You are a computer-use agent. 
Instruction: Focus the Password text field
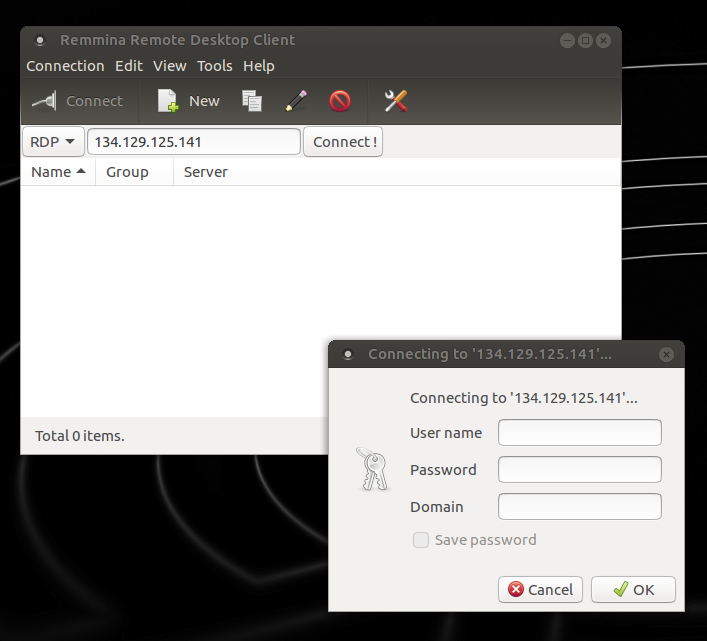coord(580,470)
